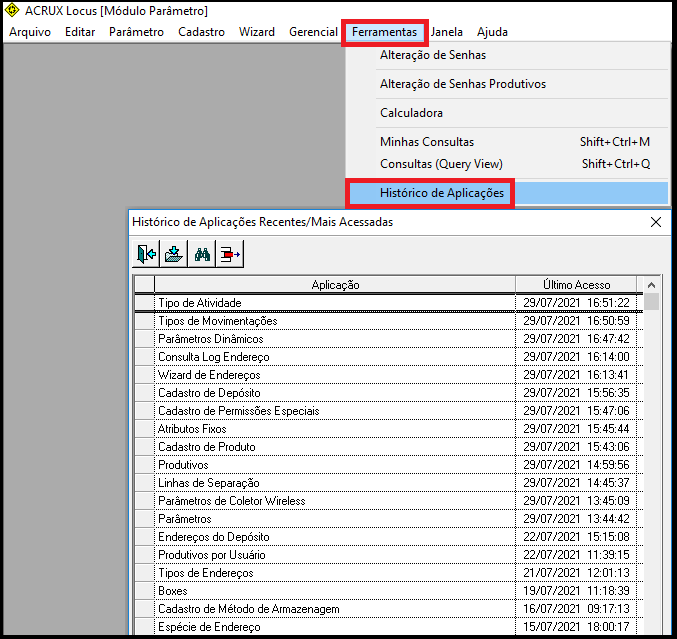Select Minhas Consultas menu entry
The height and width of the screenshot is (639, 677).
click(508, 142)
